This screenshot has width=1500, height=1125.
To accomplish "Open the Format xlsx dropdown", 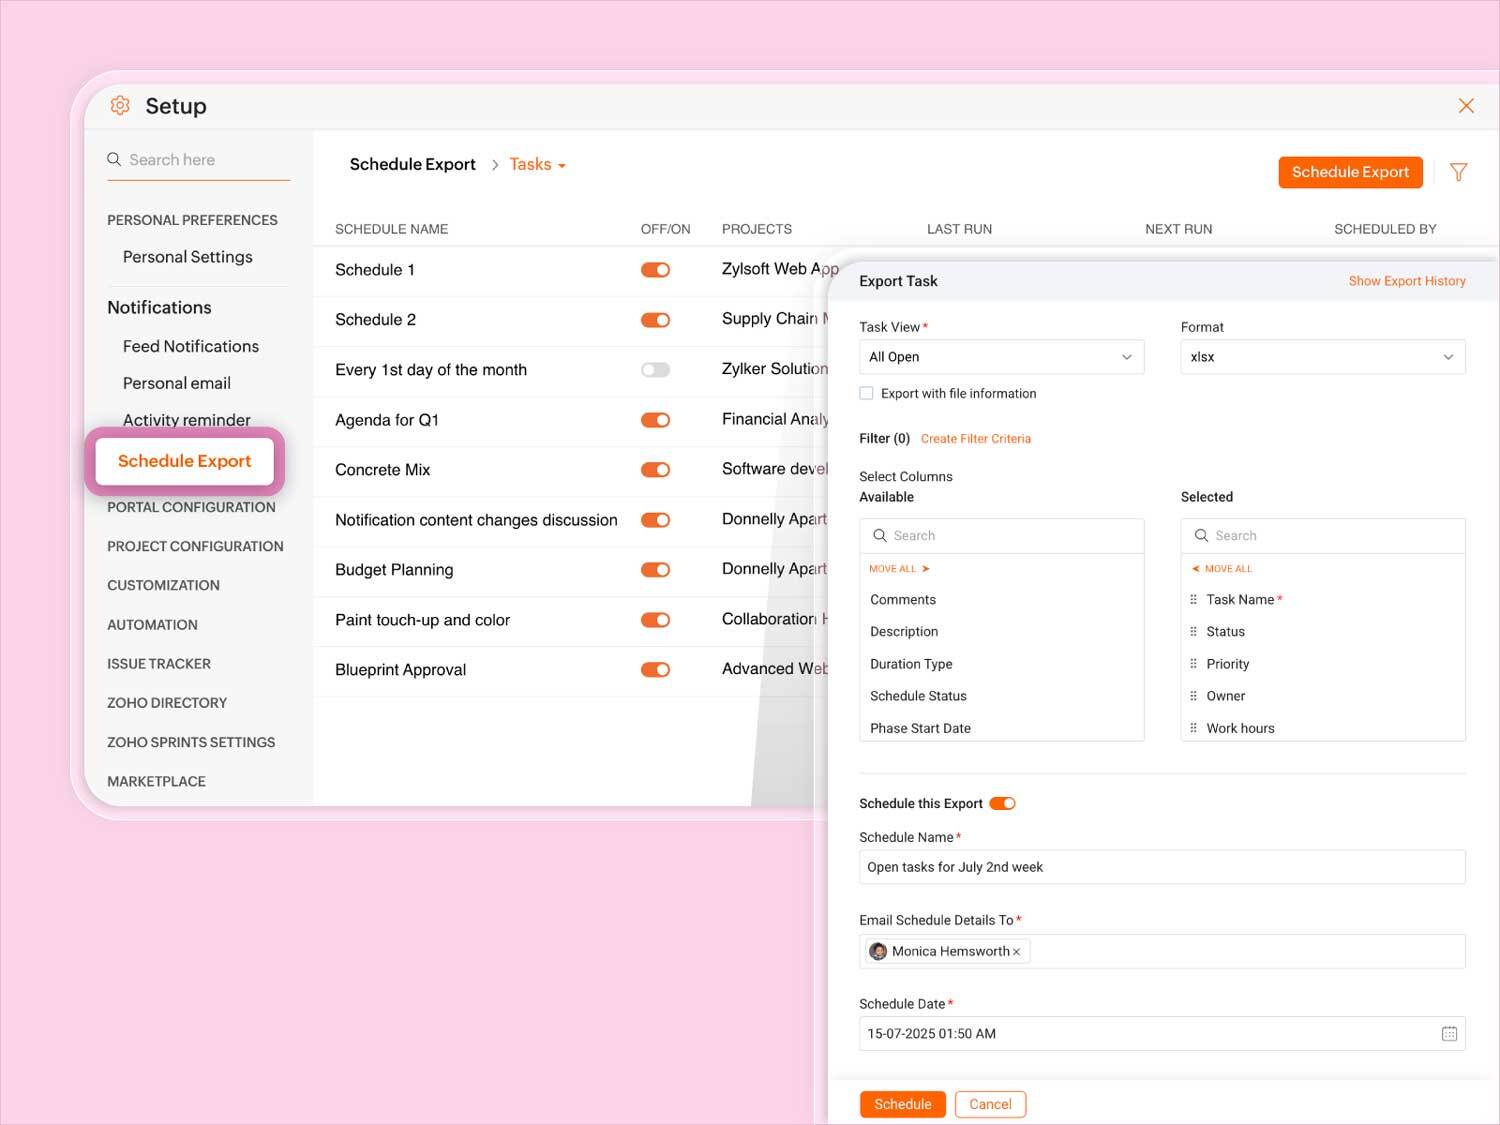I will click(x=1322, y=357).
